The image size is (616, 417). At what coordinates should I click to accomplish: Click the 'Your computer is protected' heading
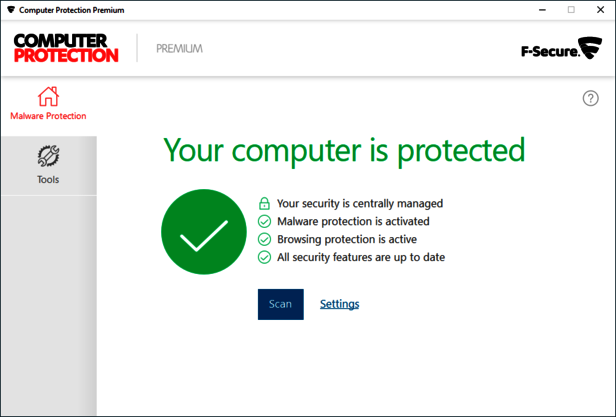pos(344,150)
